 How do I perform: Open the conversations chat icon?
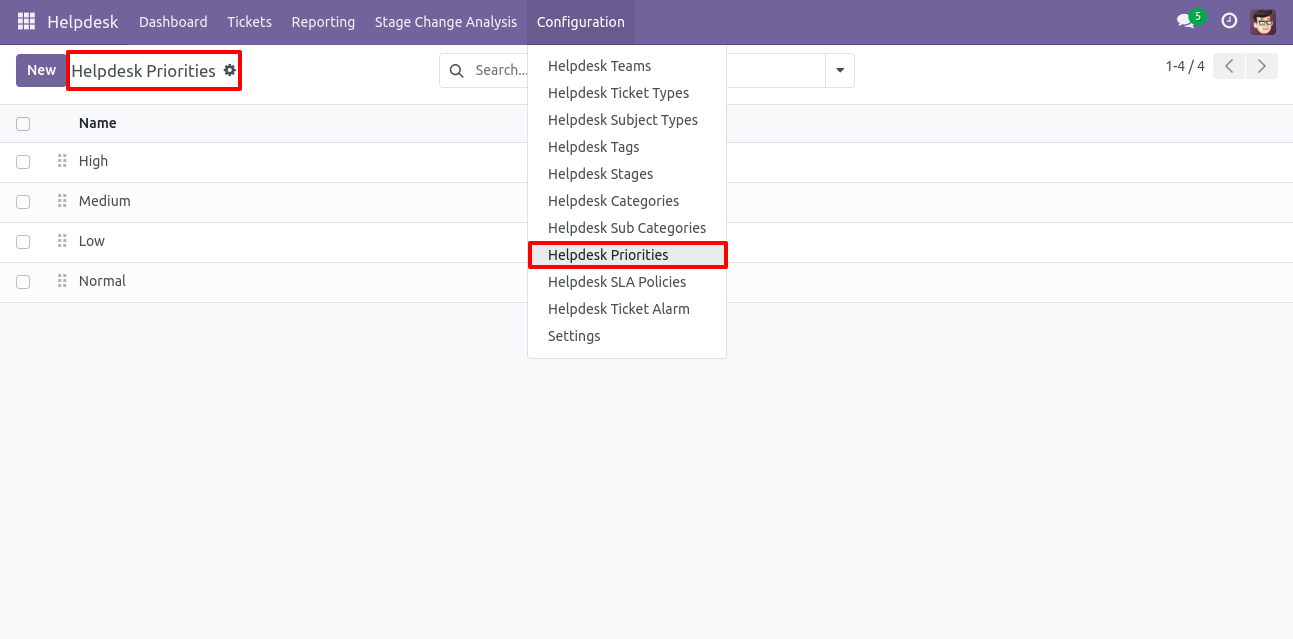click(x=1186, y=21)
